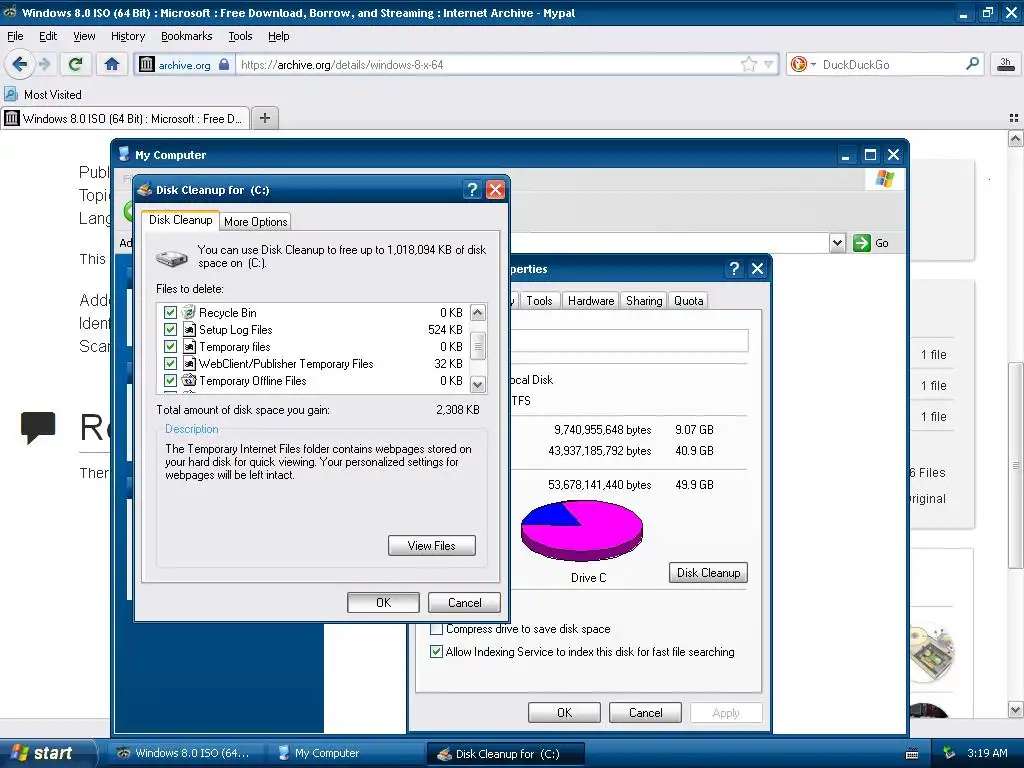Switch to My Computer taskbar button

345,753
